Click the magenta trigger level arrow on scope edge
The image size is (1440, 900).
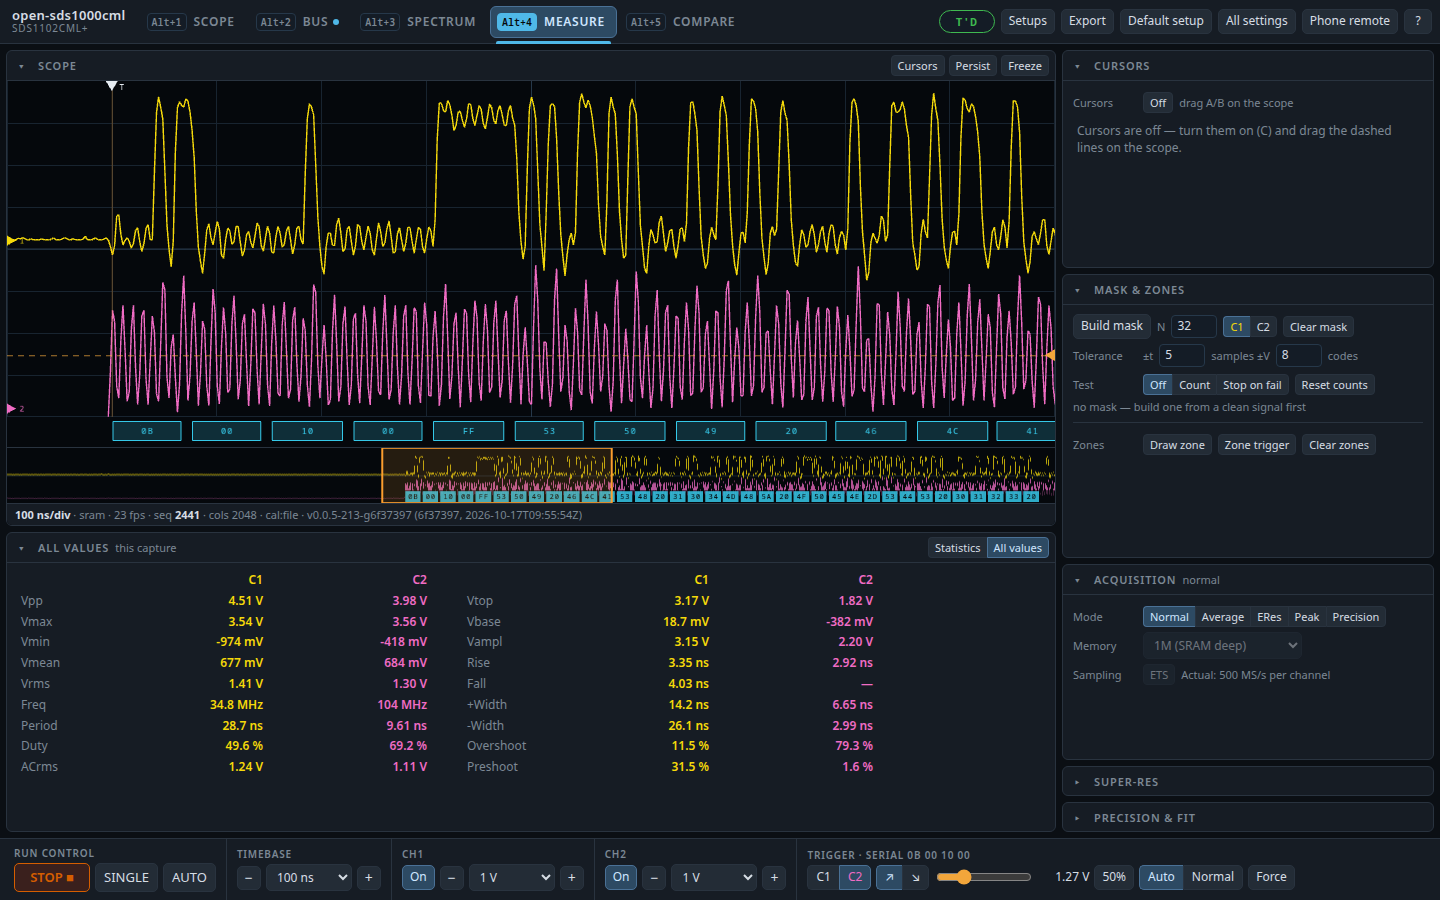point(1050,355)
